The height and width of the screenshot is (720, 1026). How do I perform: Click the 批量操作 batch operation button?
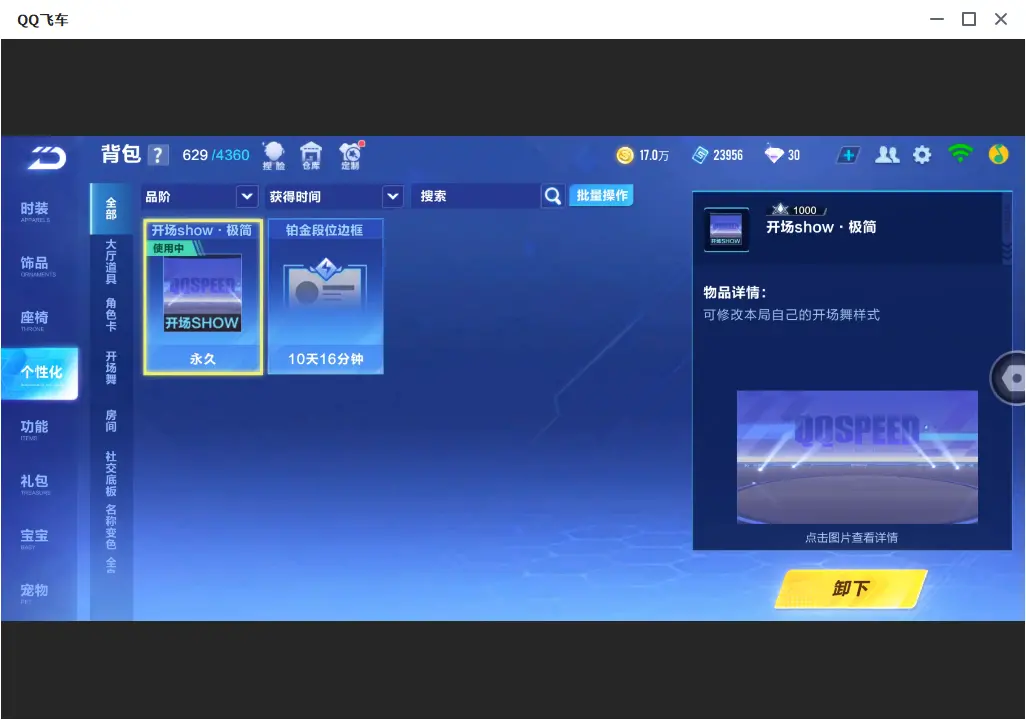pos(601,195)
